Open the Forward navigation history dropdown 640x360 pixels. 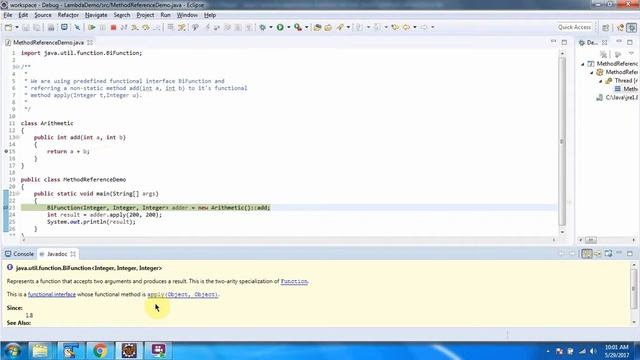coord(433,27)
